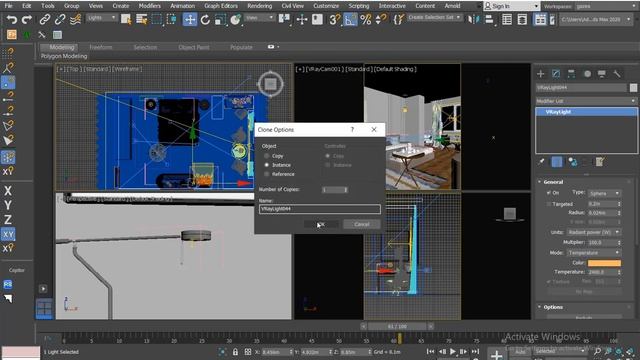Activate the Select and Link tool
The width and height of the screenshot is (640, 360).
44,19
